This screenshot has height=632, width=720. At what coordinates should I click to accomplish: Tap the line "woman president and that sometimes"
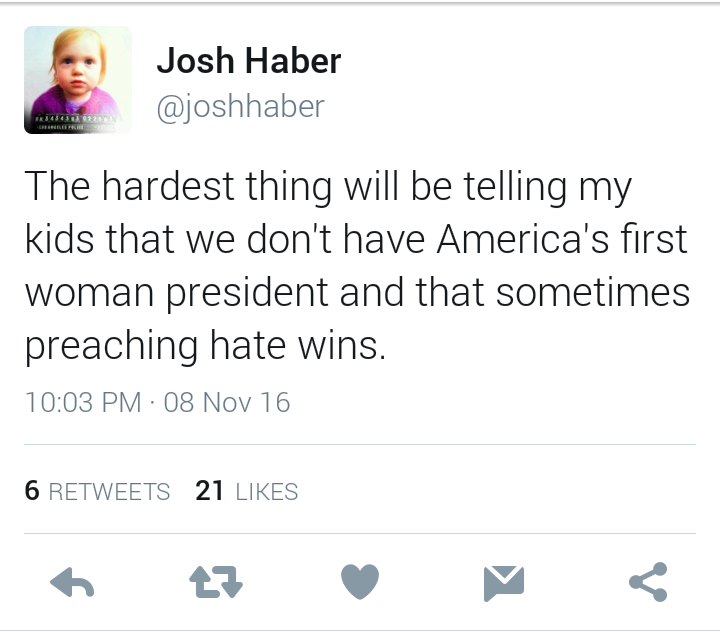tap(357, 293)
